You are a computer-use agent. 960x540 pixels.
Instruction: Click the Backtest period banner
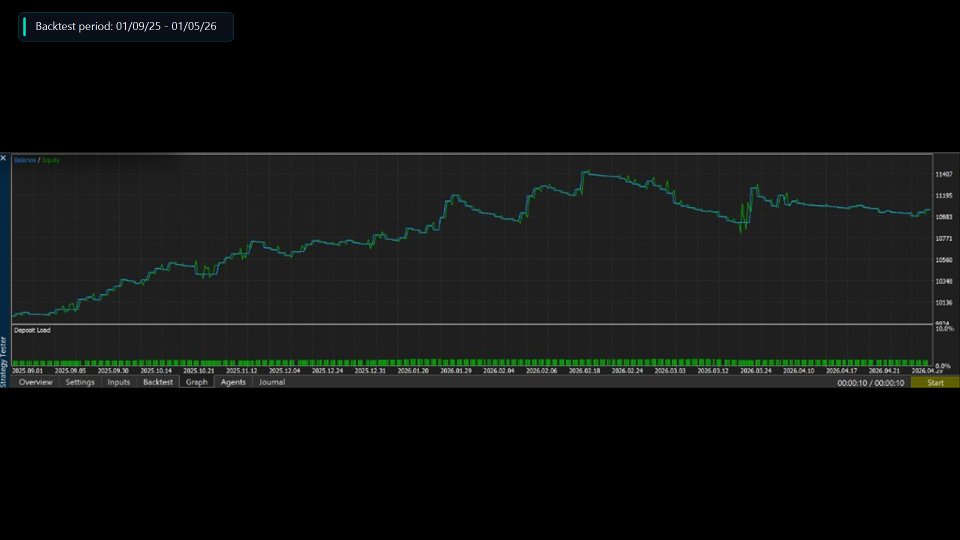126,26
